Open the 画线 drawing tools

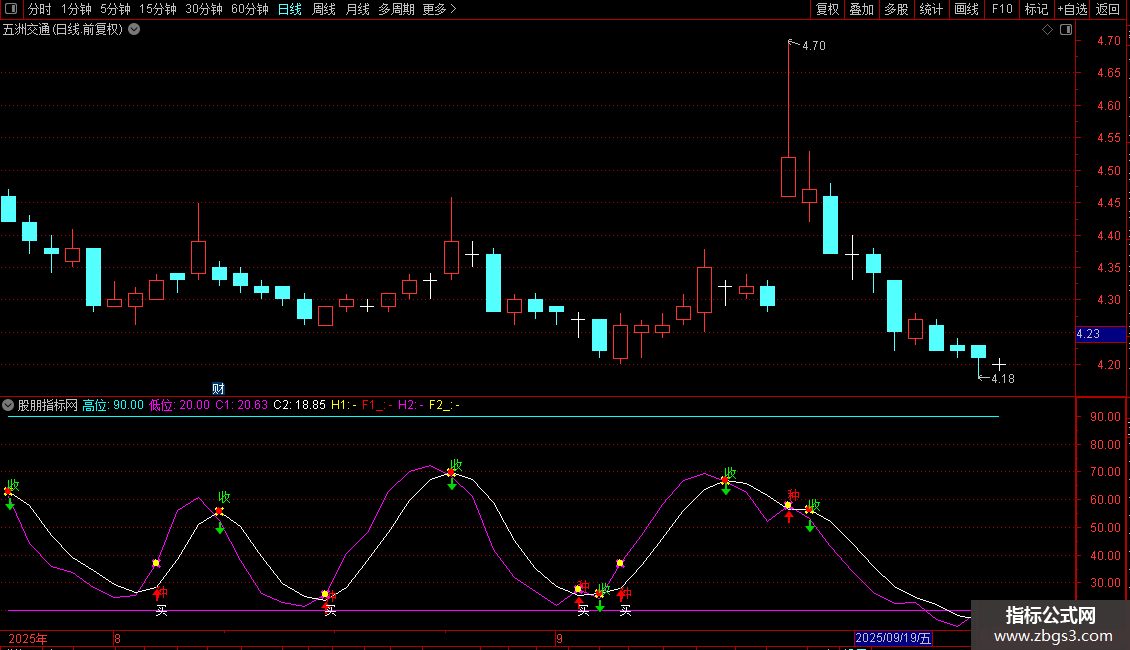click(966, 9)
